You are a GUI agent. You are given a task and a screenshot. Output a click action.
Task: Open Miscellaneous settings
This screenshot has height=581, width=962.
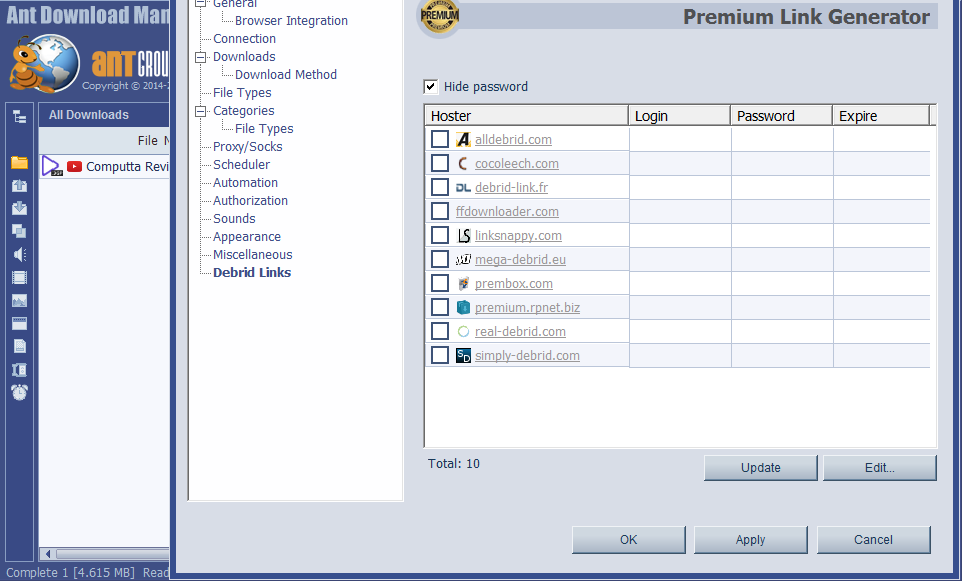253,255
